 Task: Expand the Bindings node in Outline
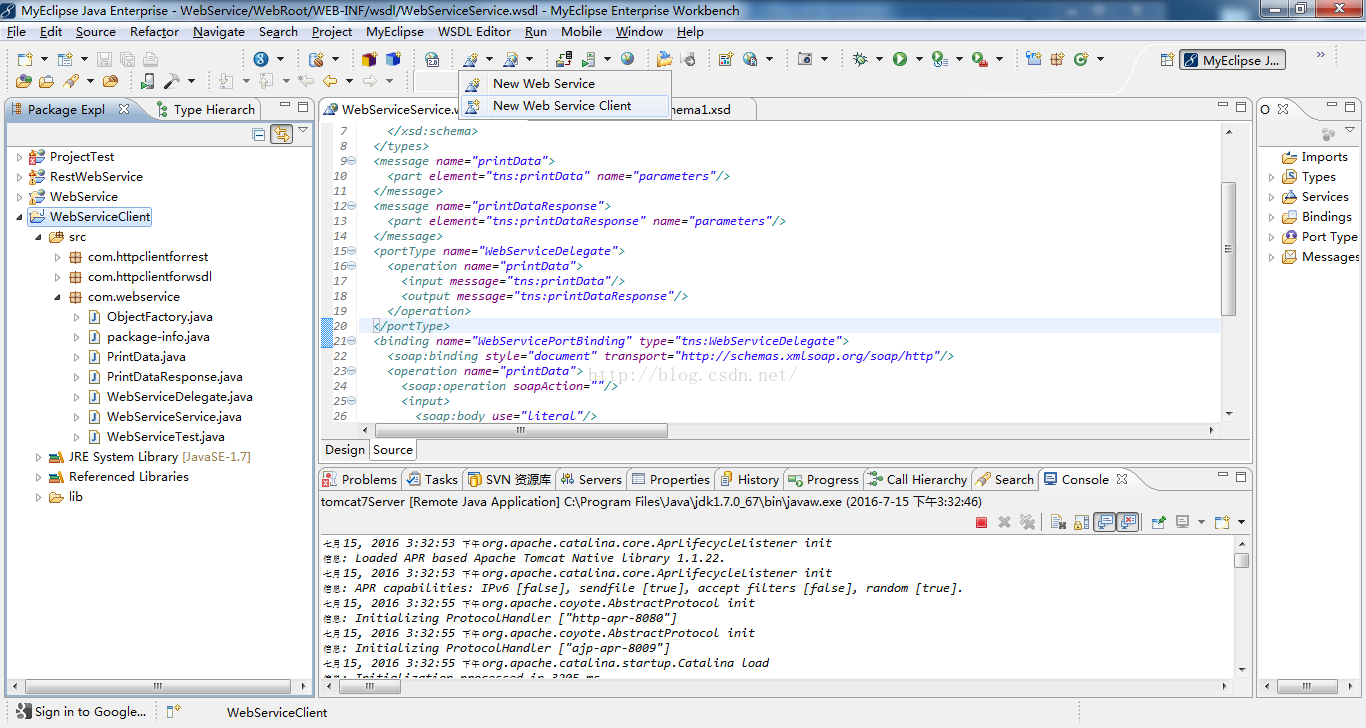click(x=1272, y=217)
